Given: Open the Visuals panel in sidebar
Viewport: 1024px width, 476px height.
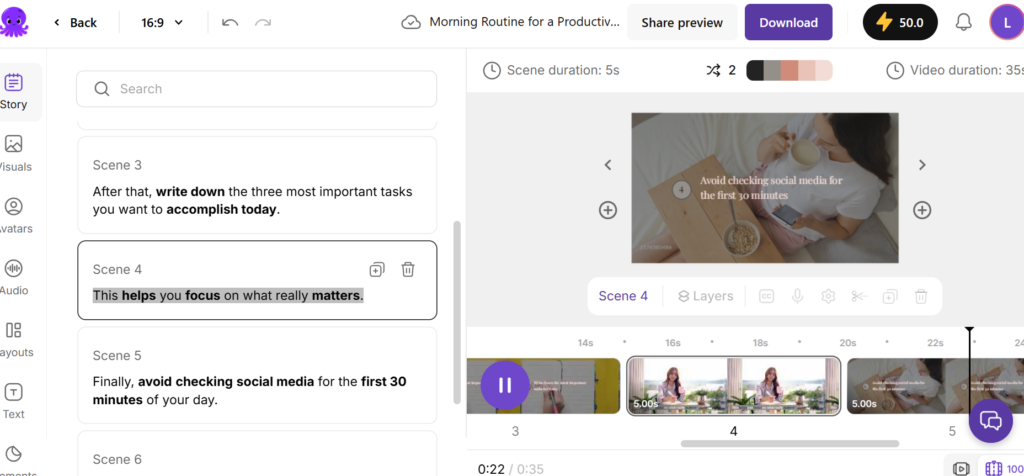Looking at the screenshot, I should tap(14, 153).
